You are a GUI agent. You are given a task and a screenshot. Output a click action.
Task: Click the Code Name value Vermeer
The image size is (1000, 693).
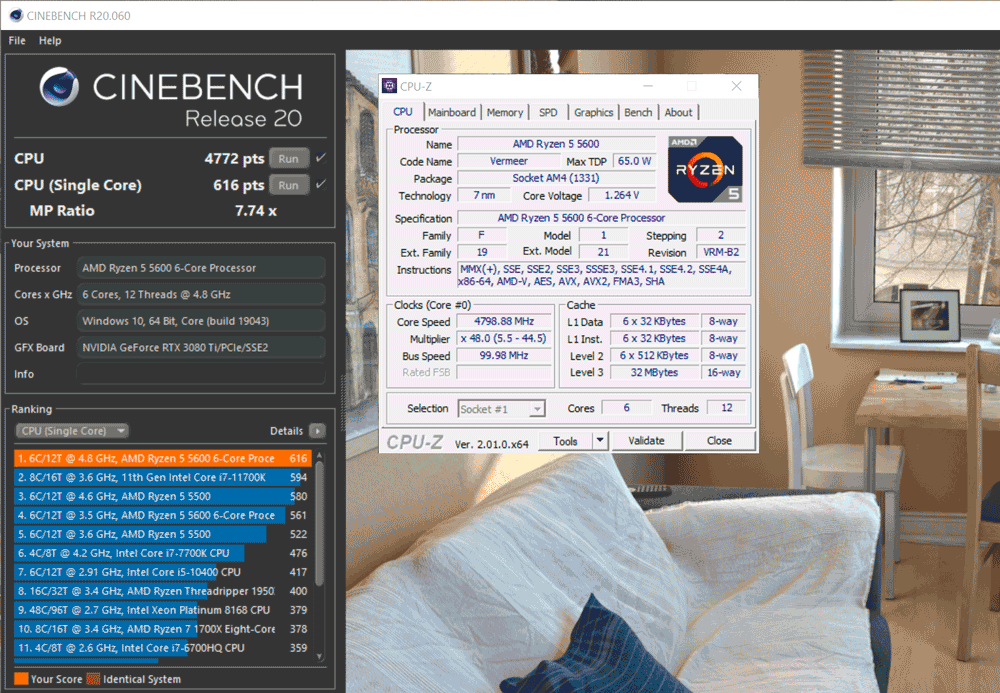click(x=508, y=161)
